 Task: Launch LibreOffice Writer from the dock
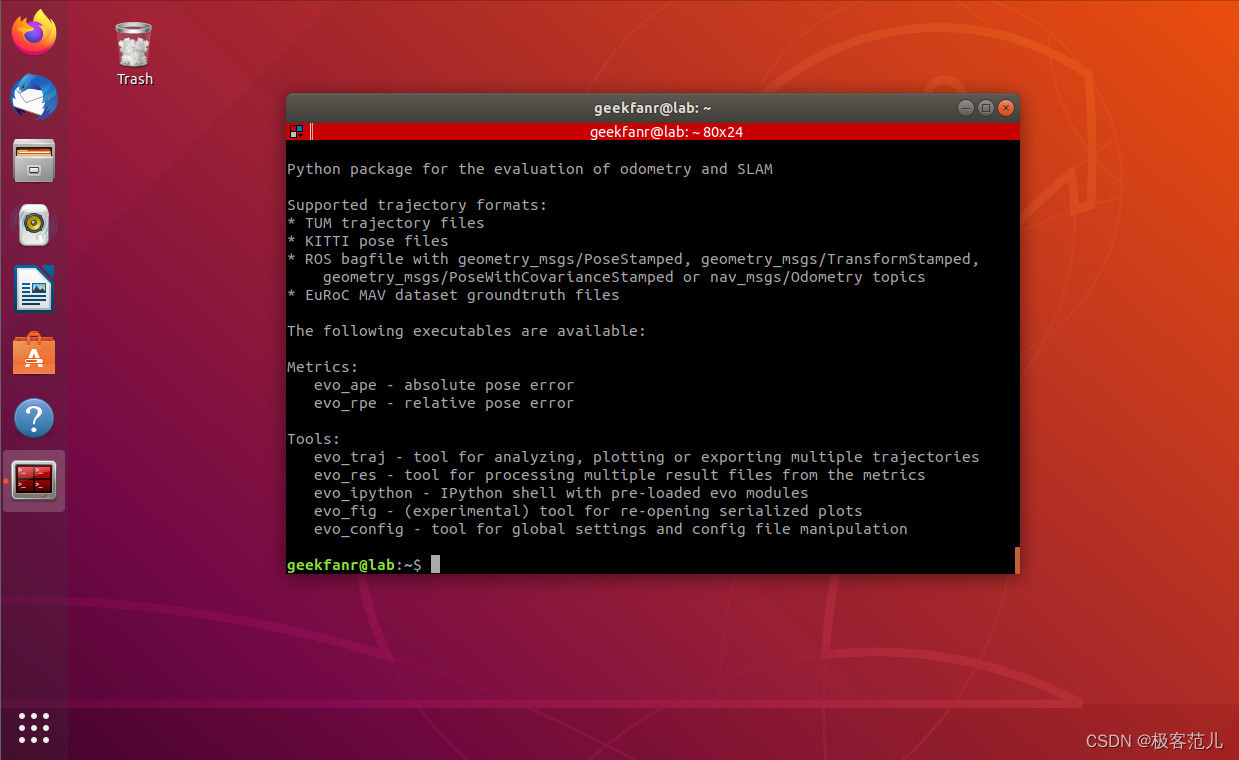34,289
